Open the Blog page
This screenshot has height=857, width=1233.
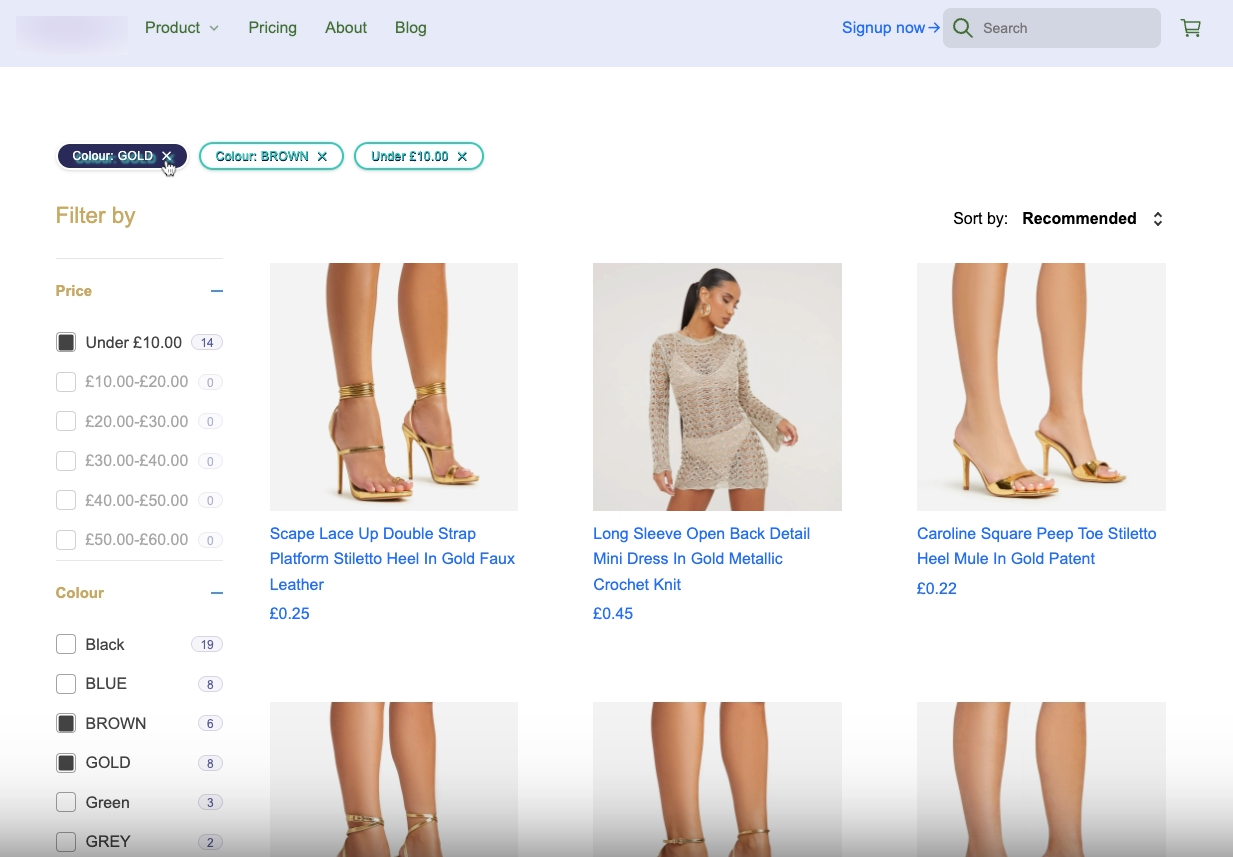point(410,28)
